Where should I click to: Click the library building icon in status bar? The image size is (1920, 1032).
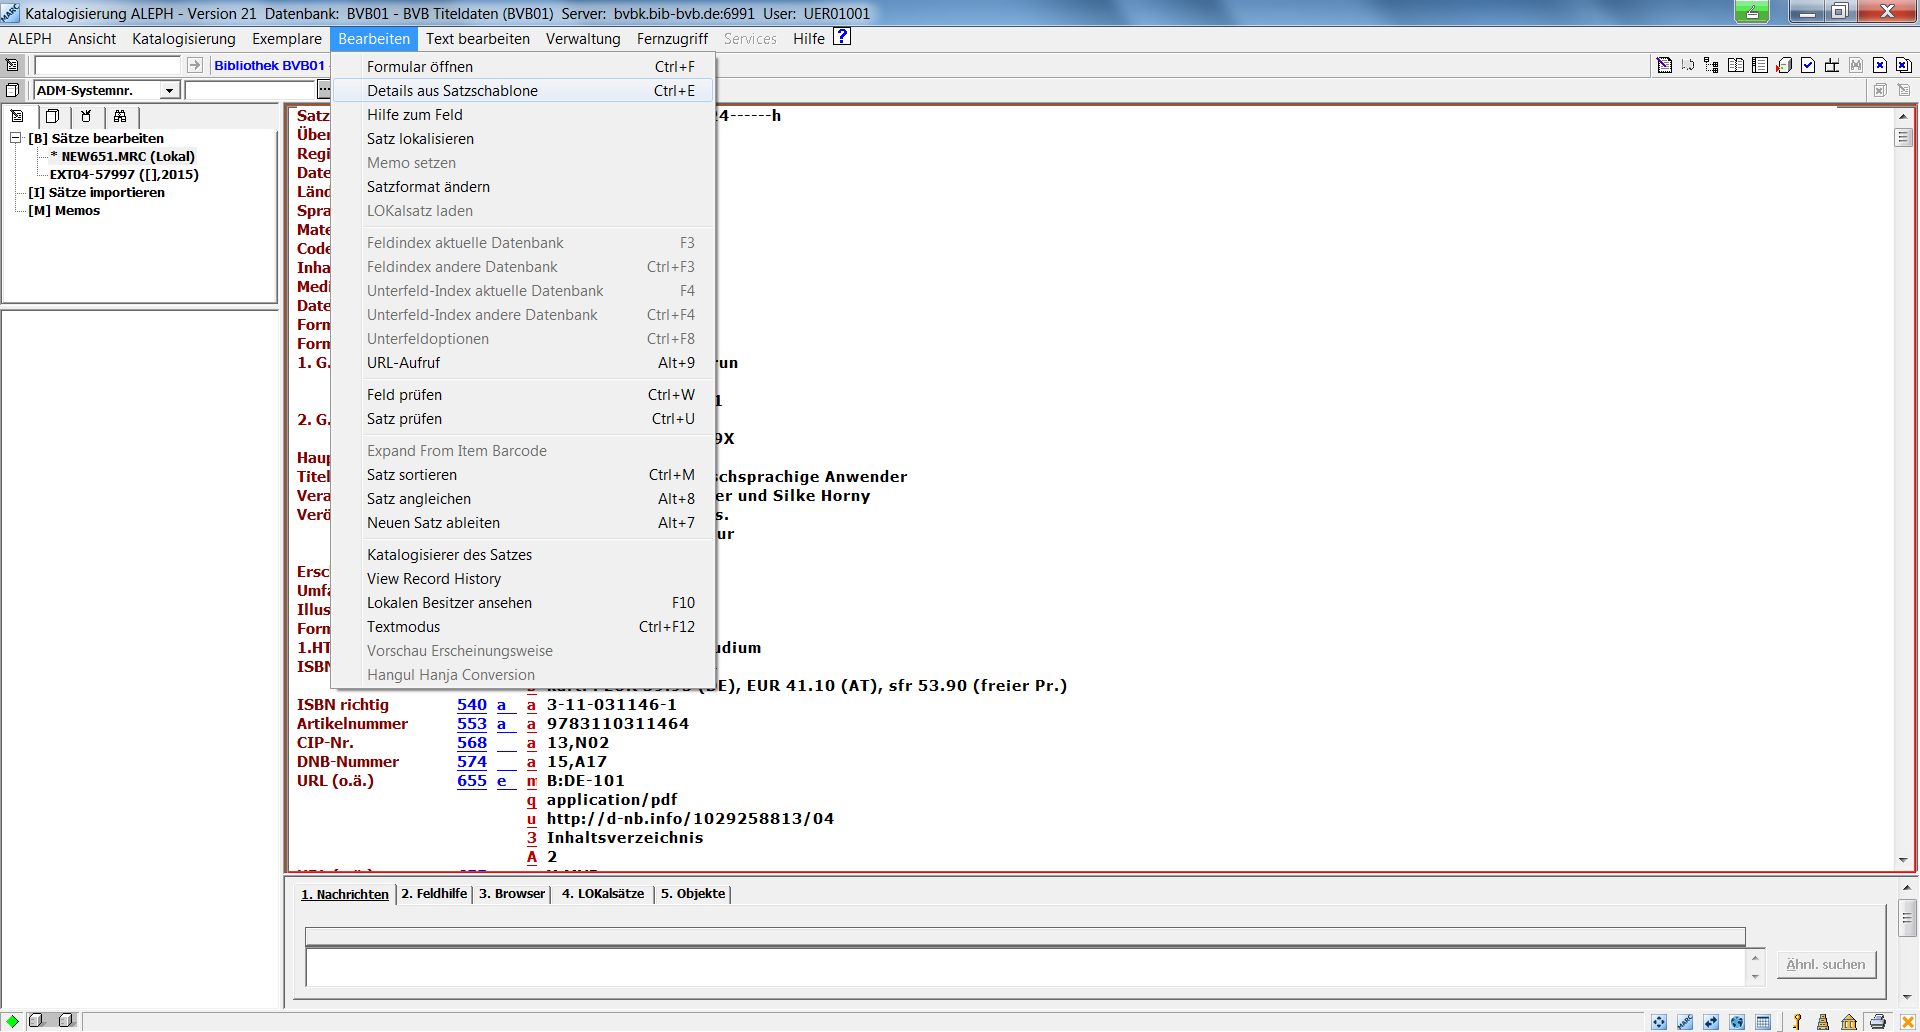point(1849,1021)
